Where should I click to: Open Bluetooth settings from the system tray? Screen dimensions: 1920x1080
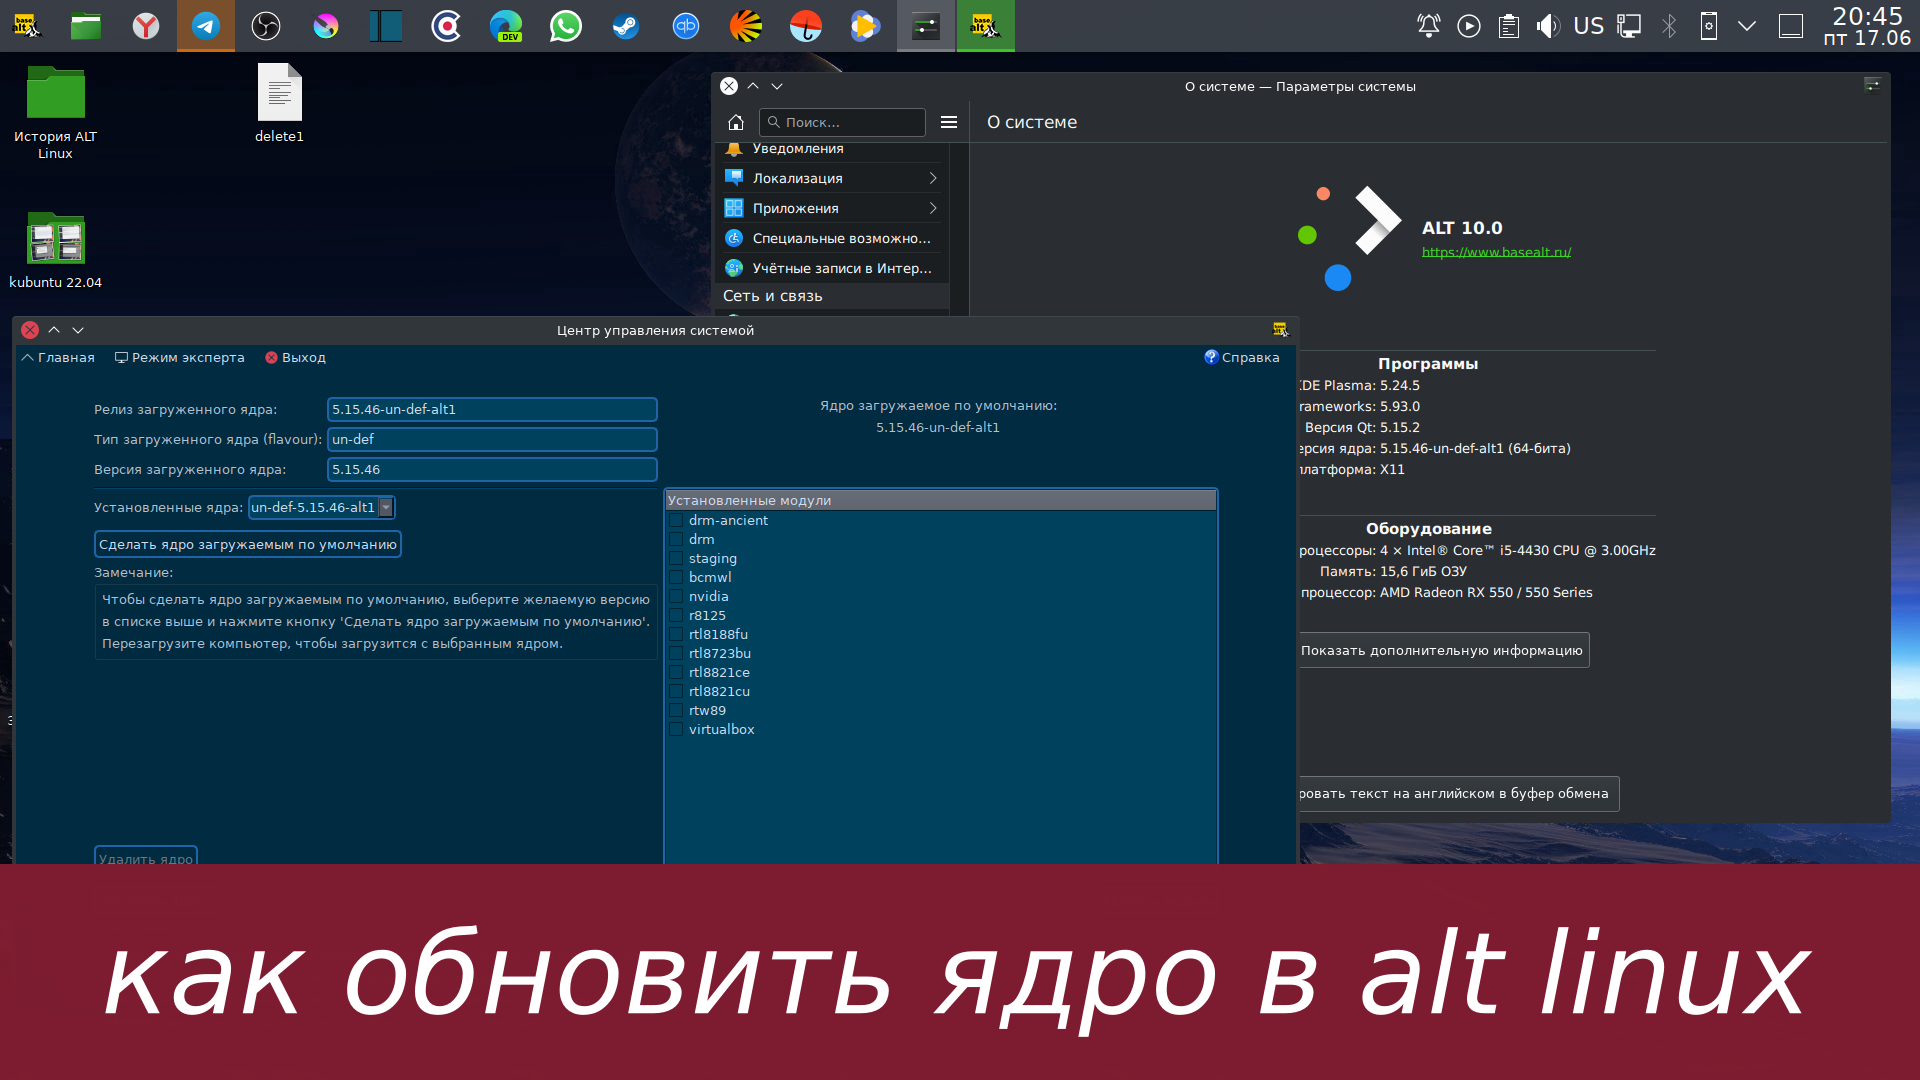click(1669, 25)
